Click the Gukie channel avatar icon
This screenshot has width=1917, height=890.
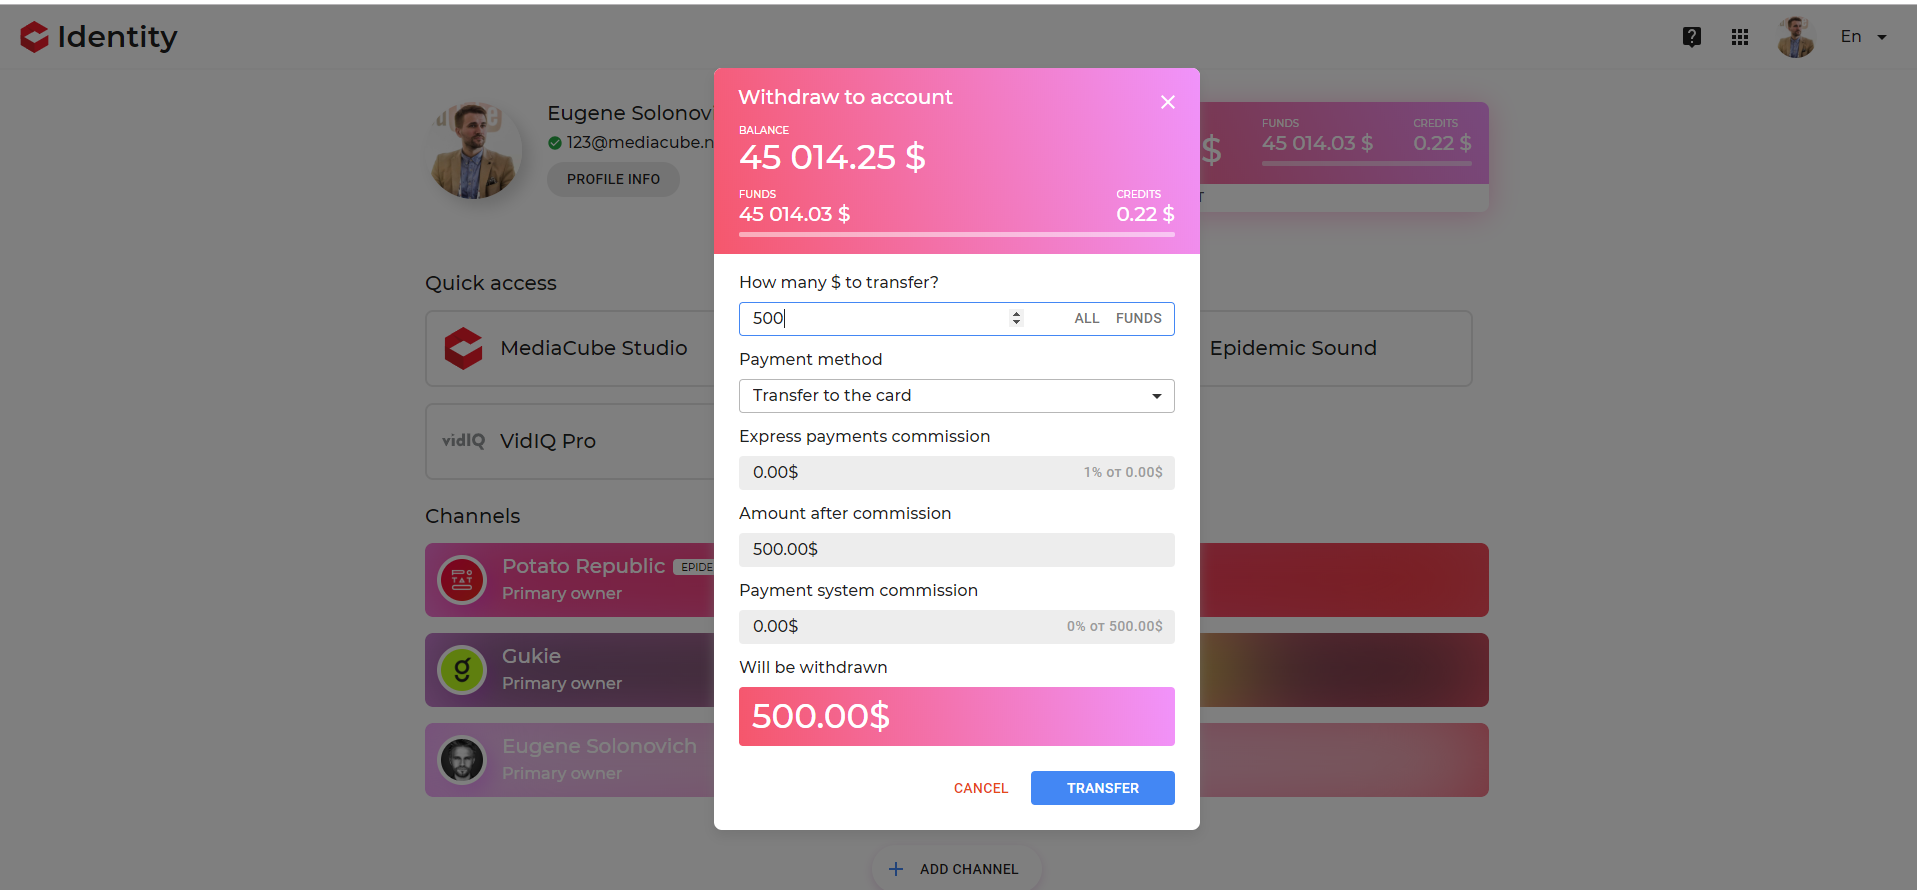[462, 670]
